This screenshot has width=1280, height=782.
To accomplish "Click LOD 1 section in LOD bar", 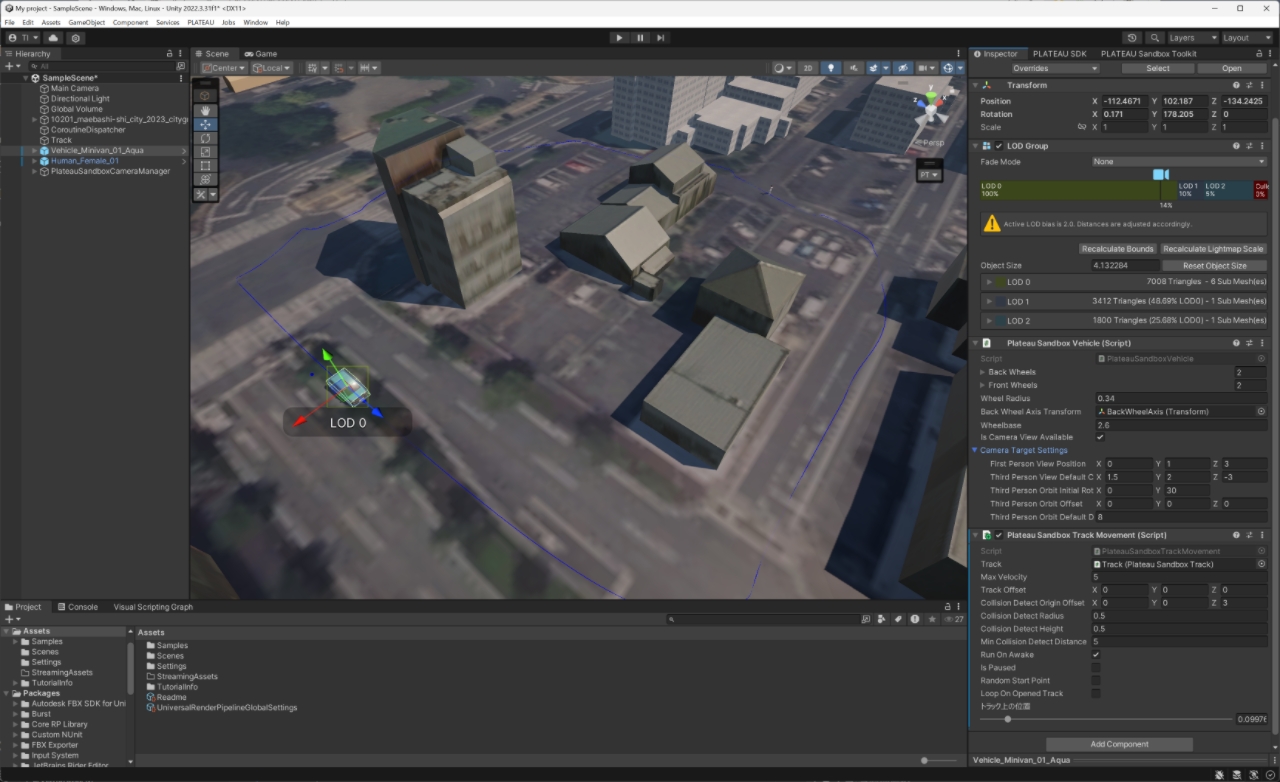I will coord(1189,190).
